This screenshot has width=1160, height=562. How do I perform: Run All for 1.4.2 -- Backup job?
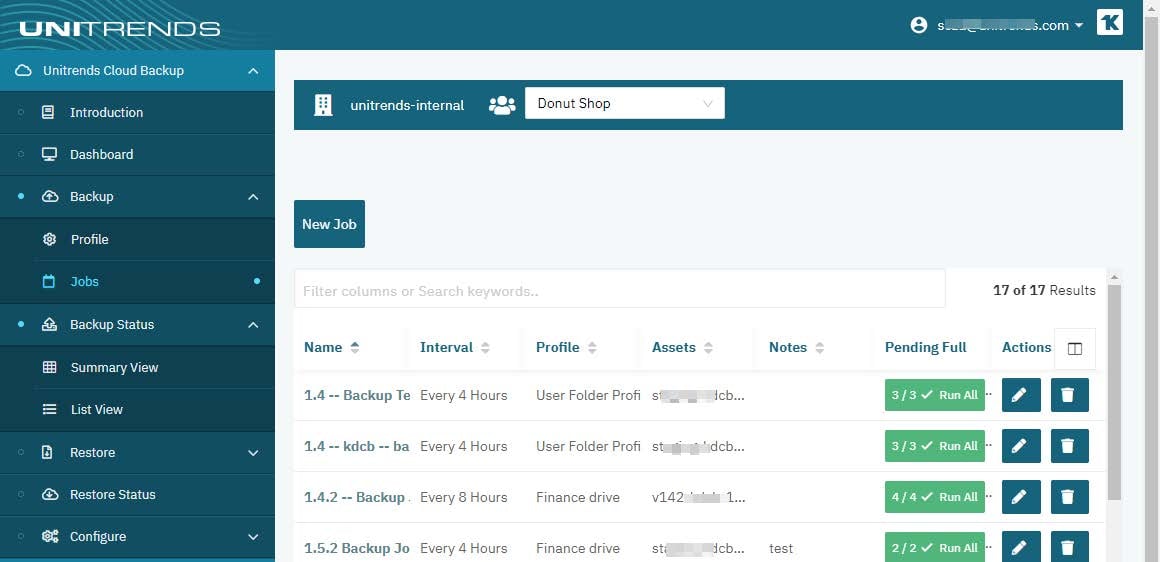(935, 497)
